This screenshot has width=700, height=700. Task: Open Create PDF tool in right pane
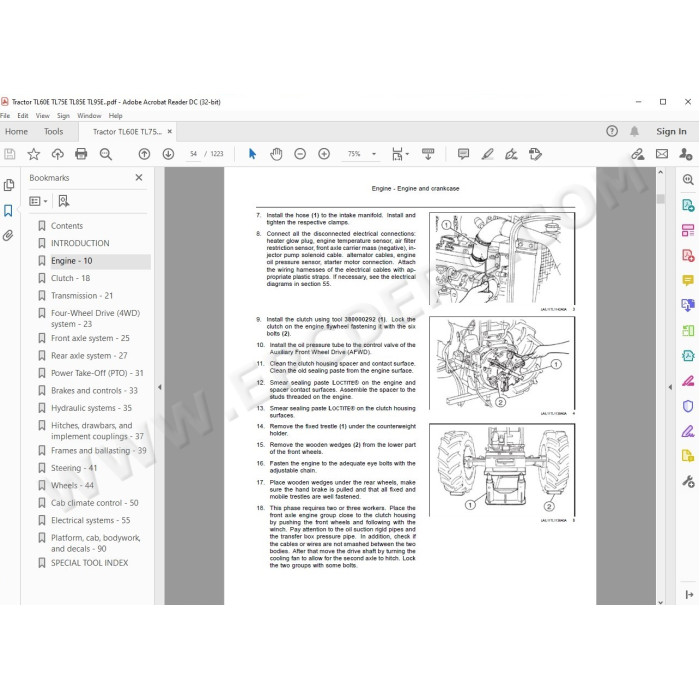[x=688, y=255]
